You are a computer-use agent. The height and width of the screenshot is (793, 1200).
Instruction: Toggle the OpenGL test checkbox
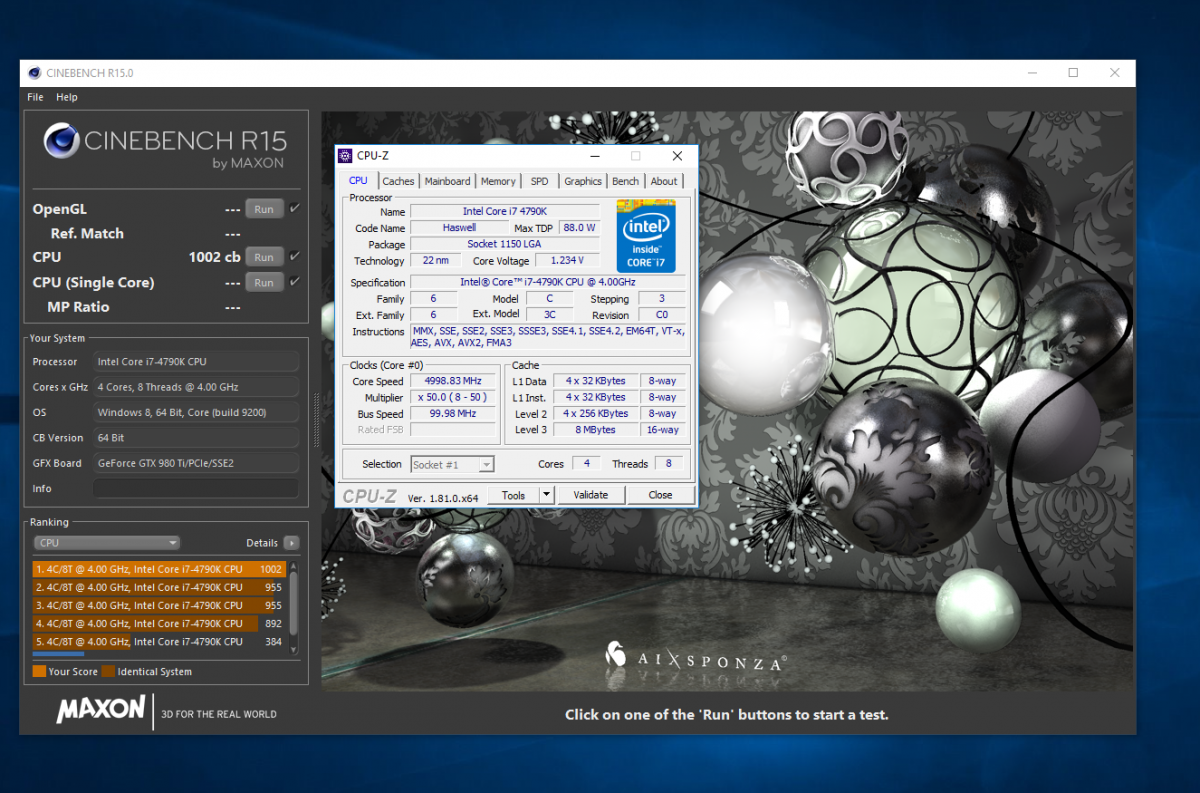tap(295, 208)
